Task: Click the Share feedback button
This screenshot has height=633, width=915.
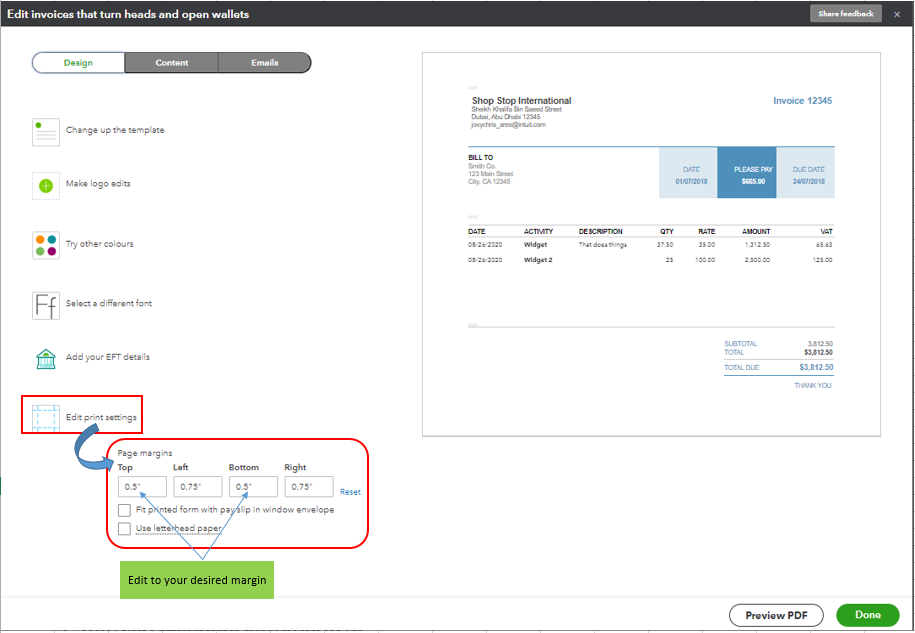Action: pyautogui.click(x=845, y=14)
